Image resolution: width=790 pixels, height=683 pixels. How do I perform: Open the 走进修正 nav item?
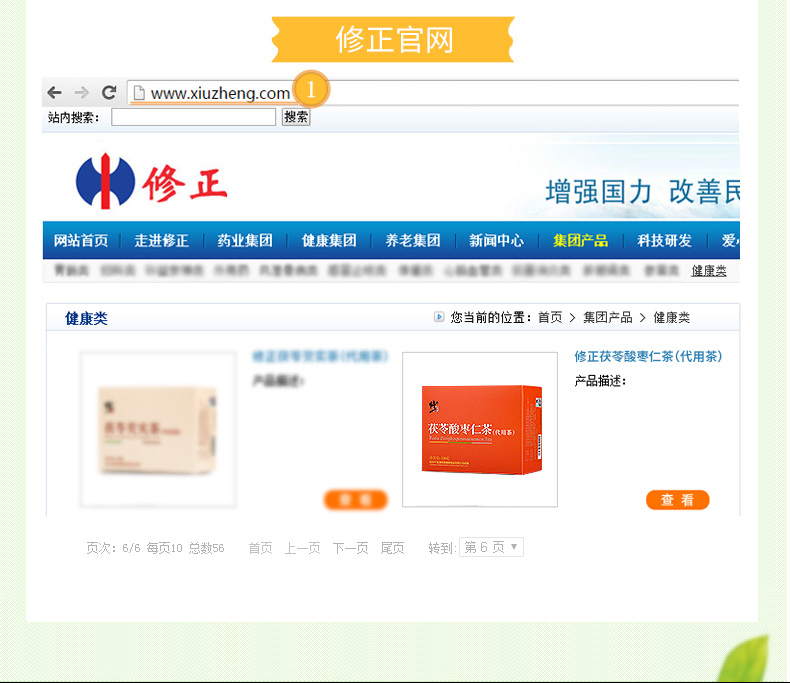(161, 241)
